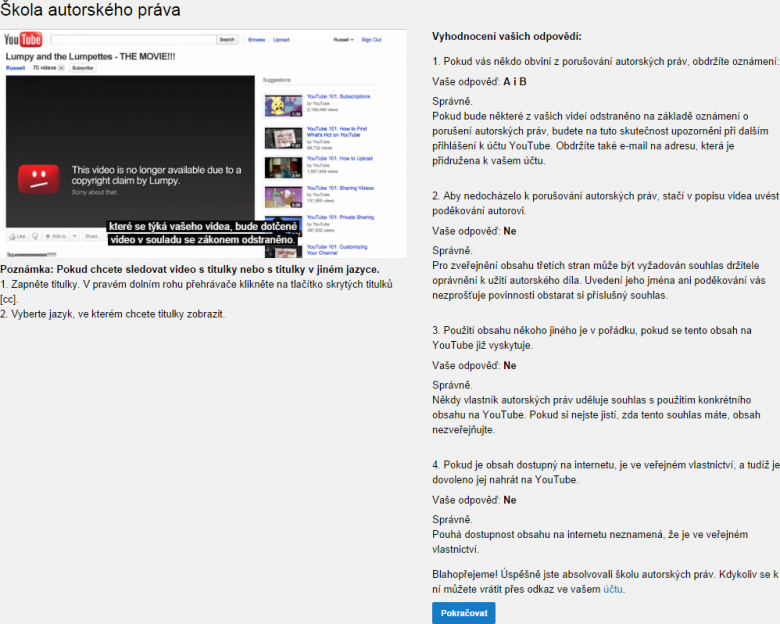Click YouTube 101: Subscriptions title link

(x=338, y=97)
